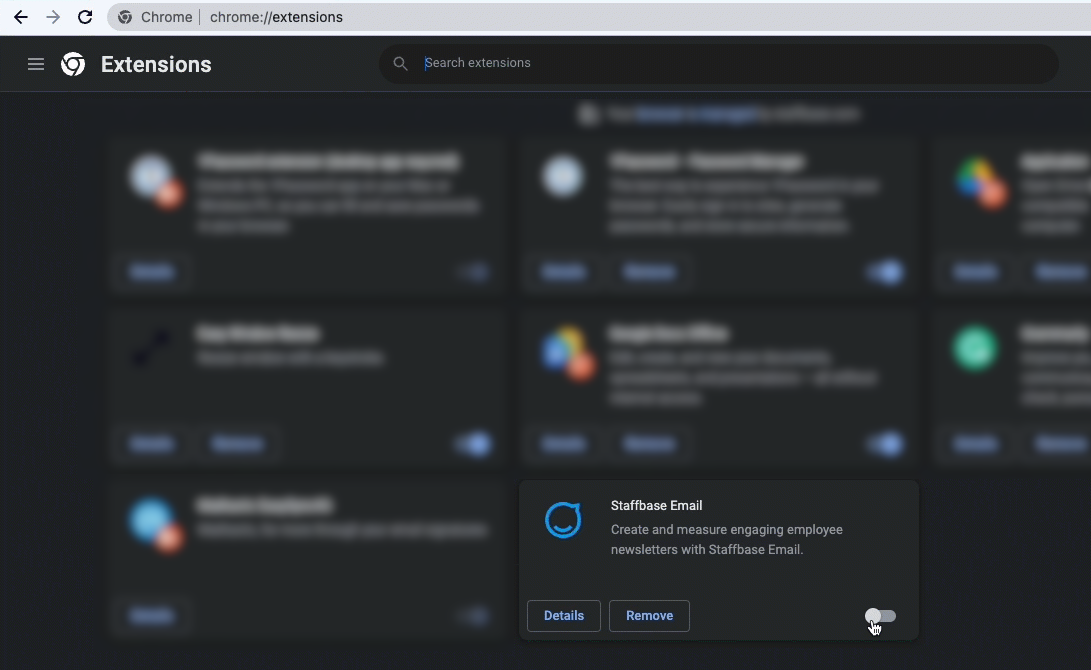Image resolution: width=1091 pixels, height=670 pixels.
Task: Click the Staffbase Email title text
Action: tap(656, 505)
